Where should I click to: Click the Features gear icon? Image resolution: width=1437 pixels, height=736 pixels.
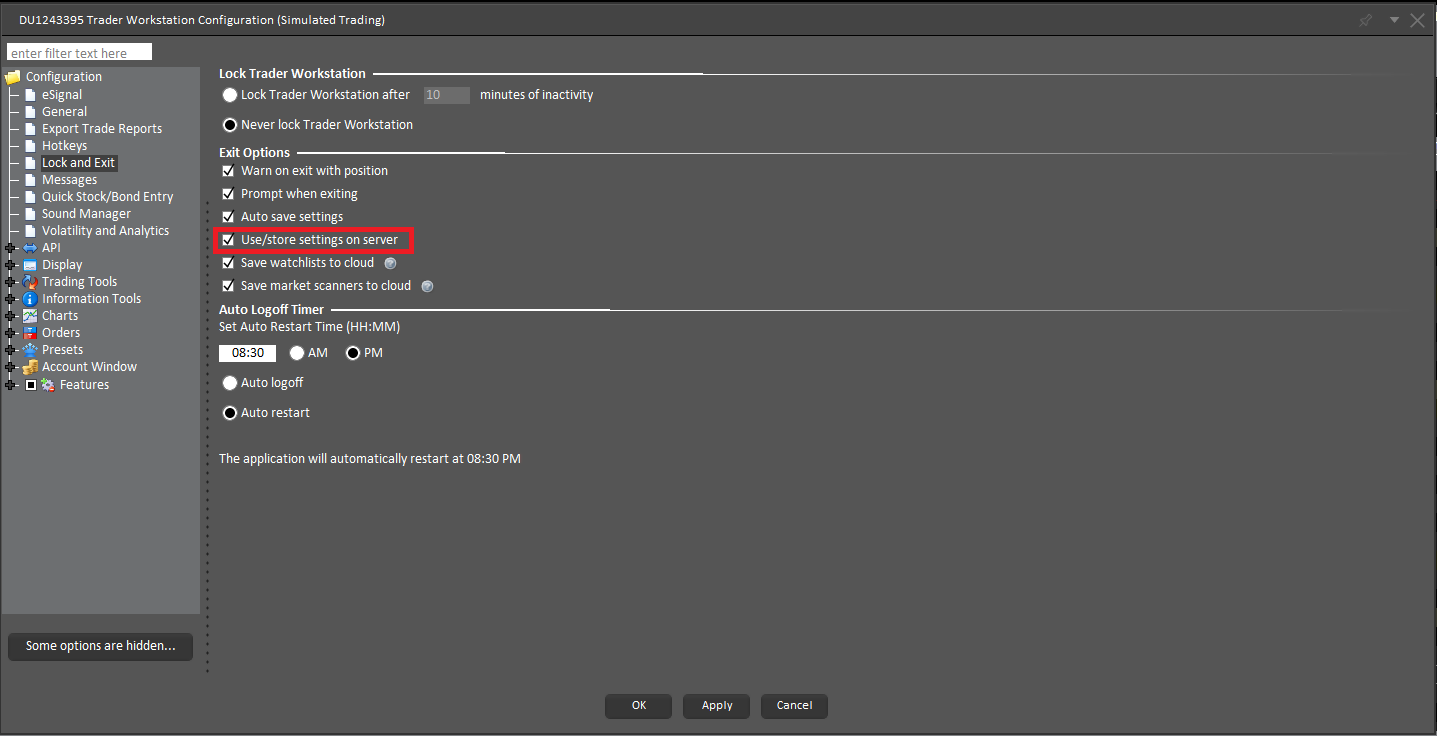click(47, 385)
